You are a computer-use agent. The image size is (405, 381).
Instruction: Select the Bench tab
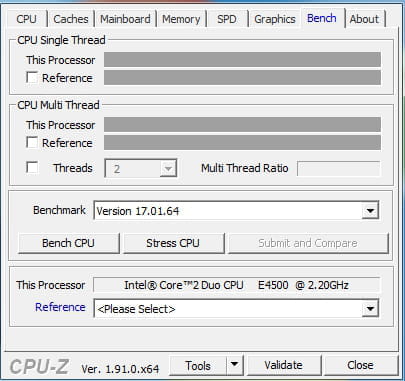322,18
